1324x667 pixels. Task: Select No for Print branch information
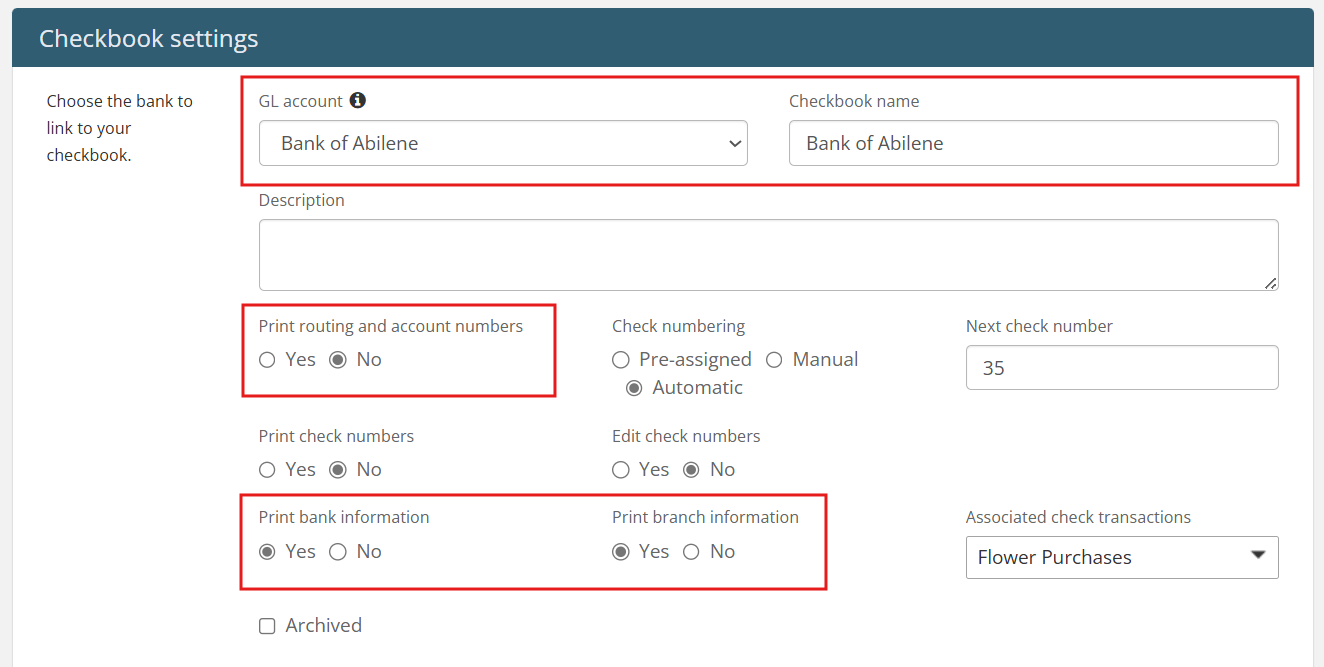tap(691, 552)
